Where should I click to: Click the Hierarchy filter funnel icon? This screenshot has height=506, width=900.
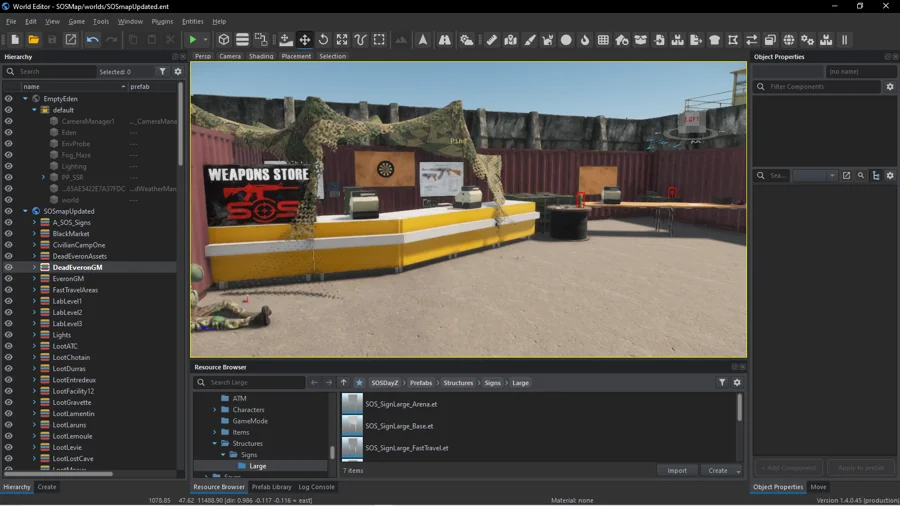tap(162, 72)
